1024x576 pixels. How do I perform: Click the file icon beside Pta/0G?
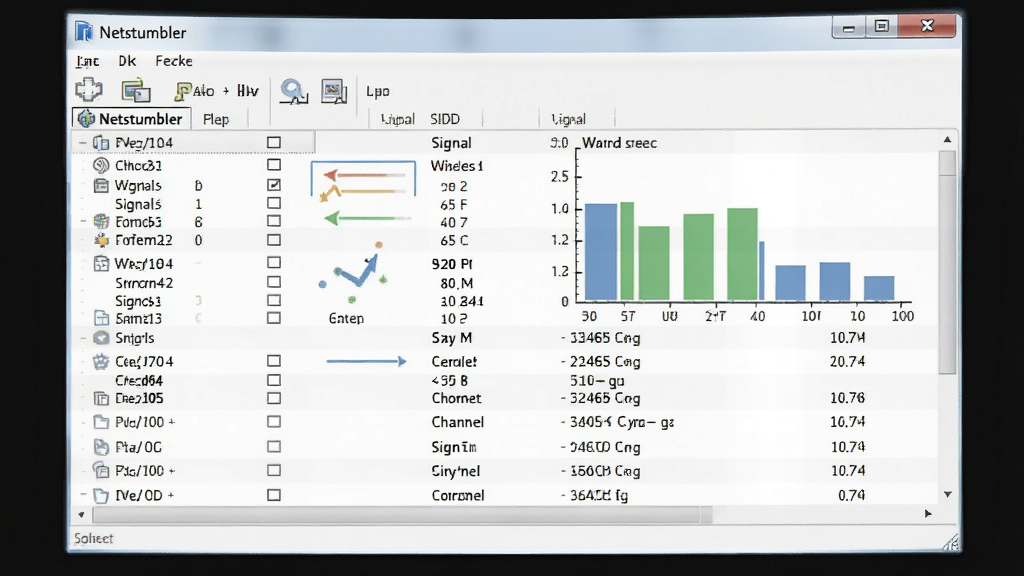(101, 447)
